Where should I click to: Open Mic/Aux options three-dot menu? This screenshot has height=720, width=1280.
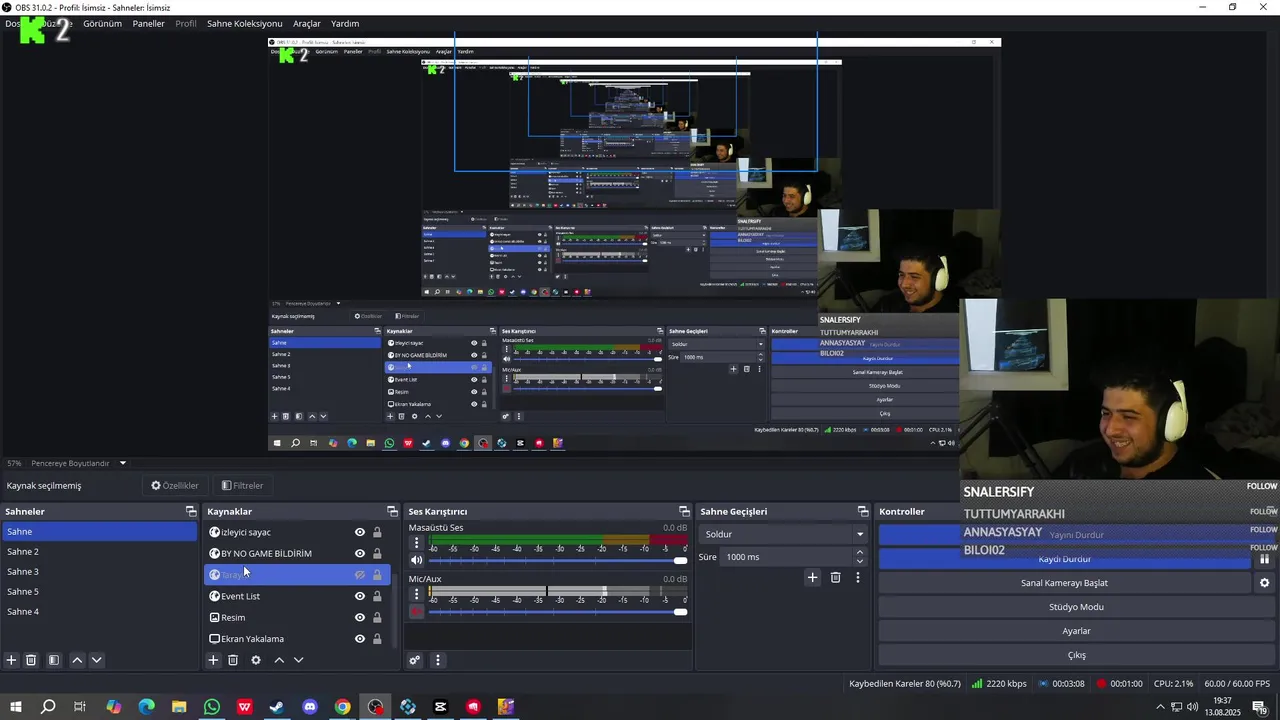click(417, 594)
